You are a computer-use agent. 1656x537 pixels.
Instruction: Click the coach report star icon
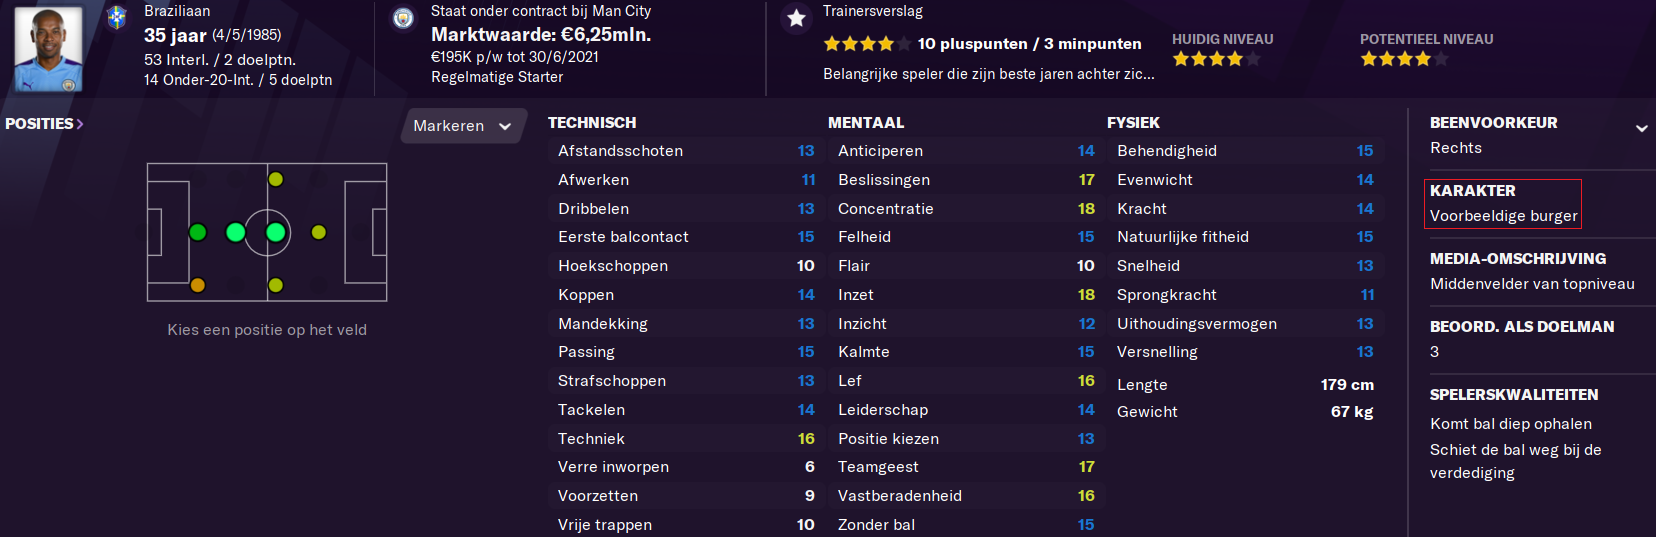pyautogui.click(x=796, y=18)
